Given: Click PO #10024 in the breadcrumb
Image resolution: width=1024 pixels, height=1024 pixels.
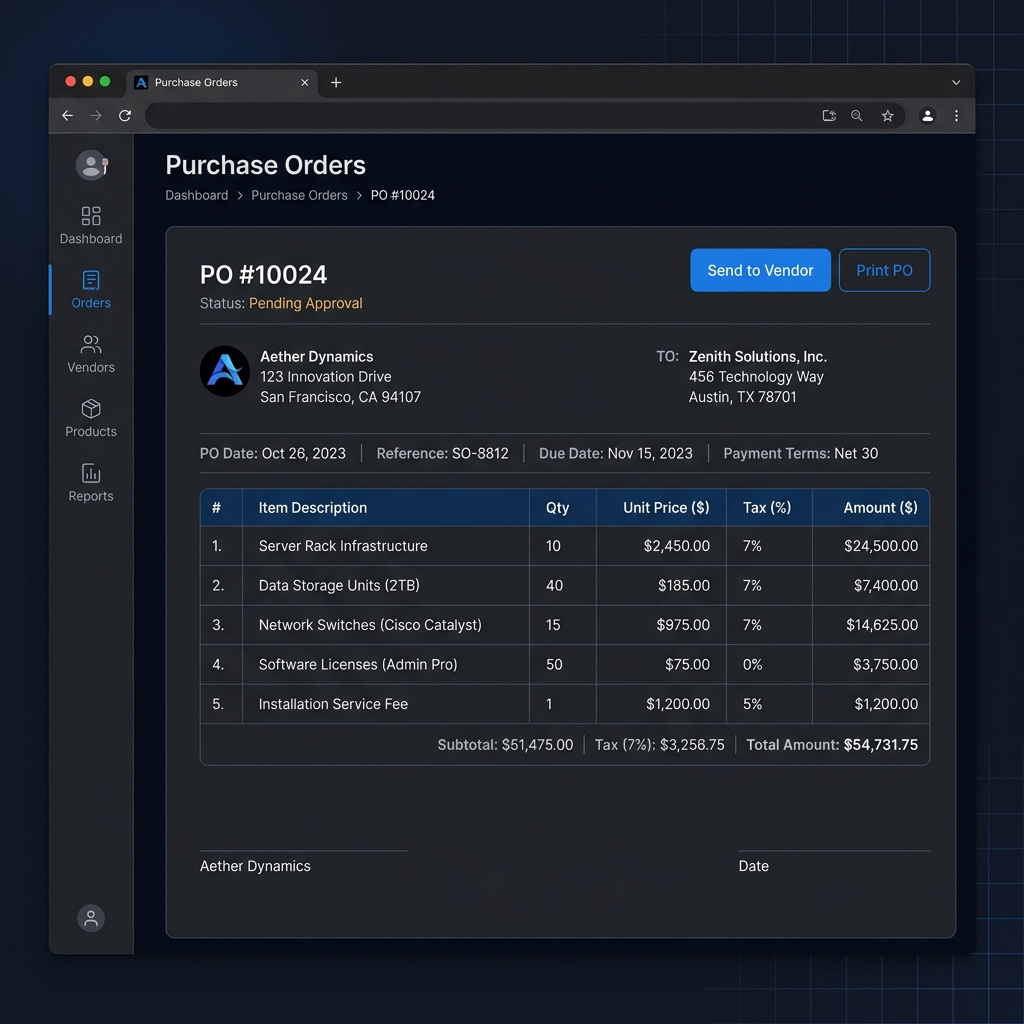Looking at the screenshot, I should pos(402,195).
